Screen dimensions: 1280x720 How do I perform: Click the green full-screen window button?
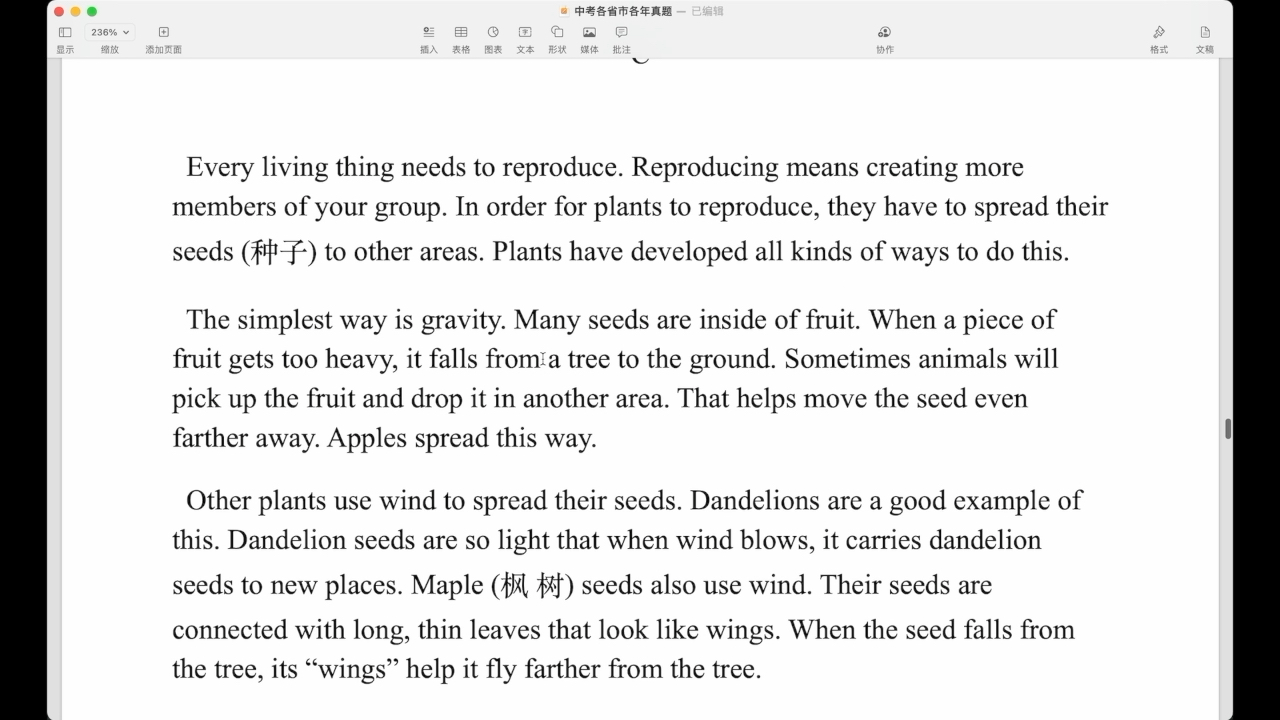[x=92, y=11]
